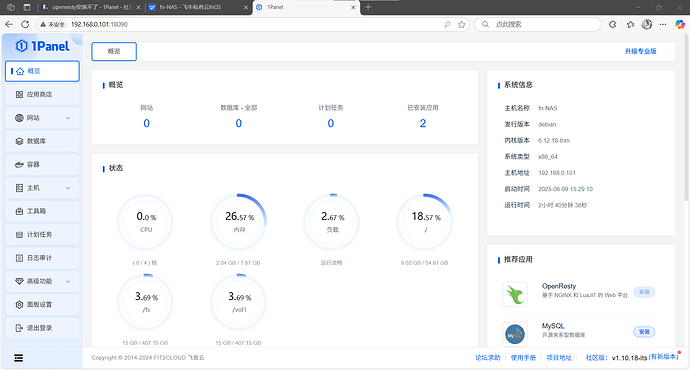Click the container whale icon
Image resolution: width=690 pixels, height=370 pixels.
pos(19,165)
